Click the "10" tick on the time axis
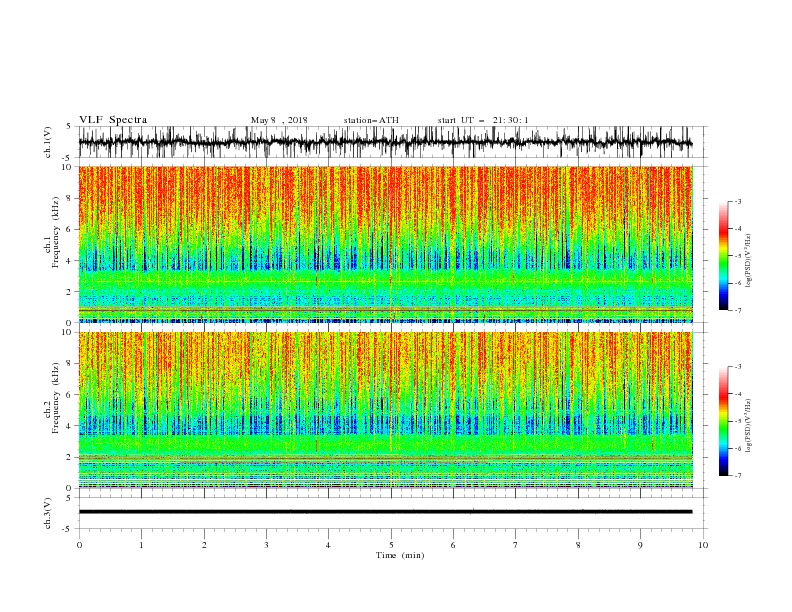This screenshot has width=792, height=612. pos(703,545)
